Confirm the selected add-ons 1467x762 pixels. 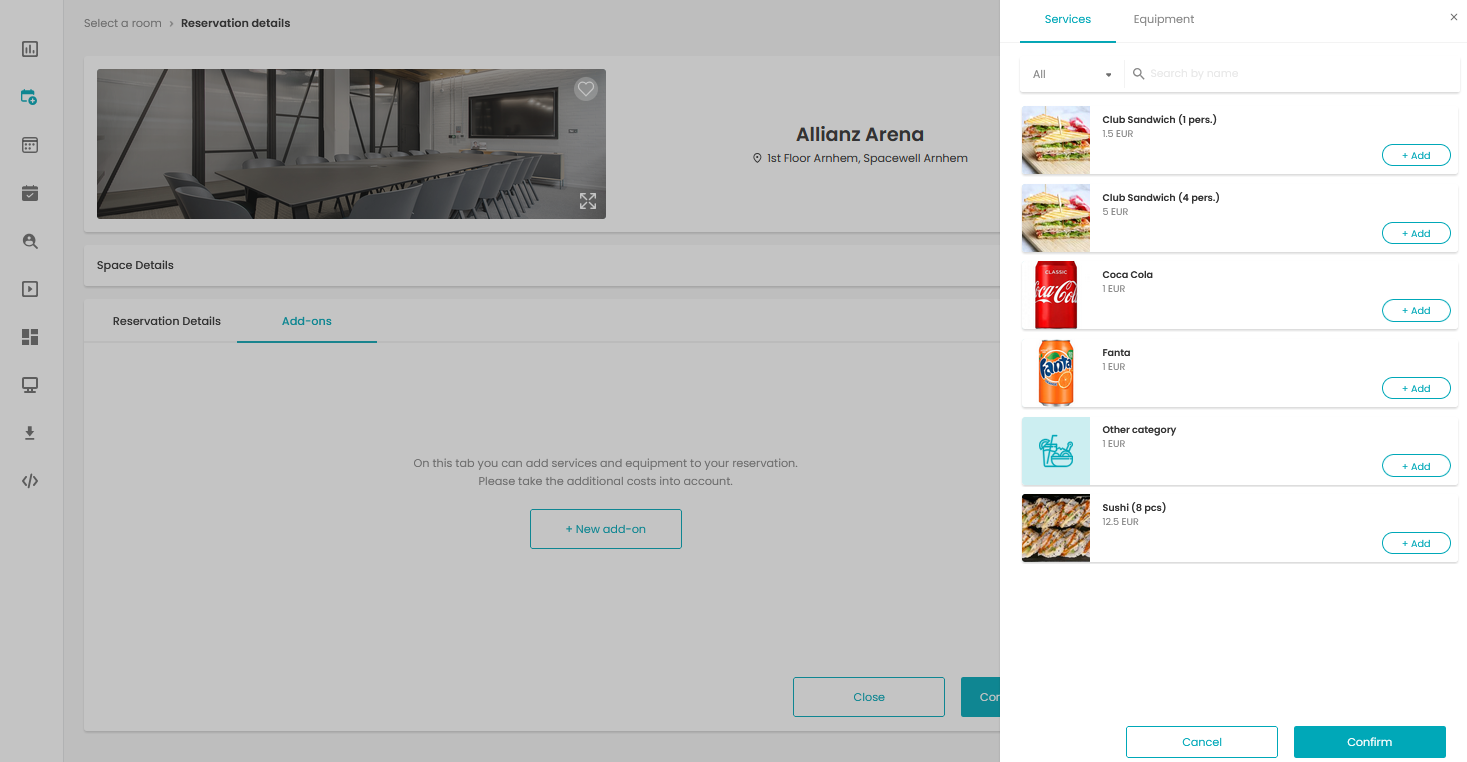tap(1370, 742)
